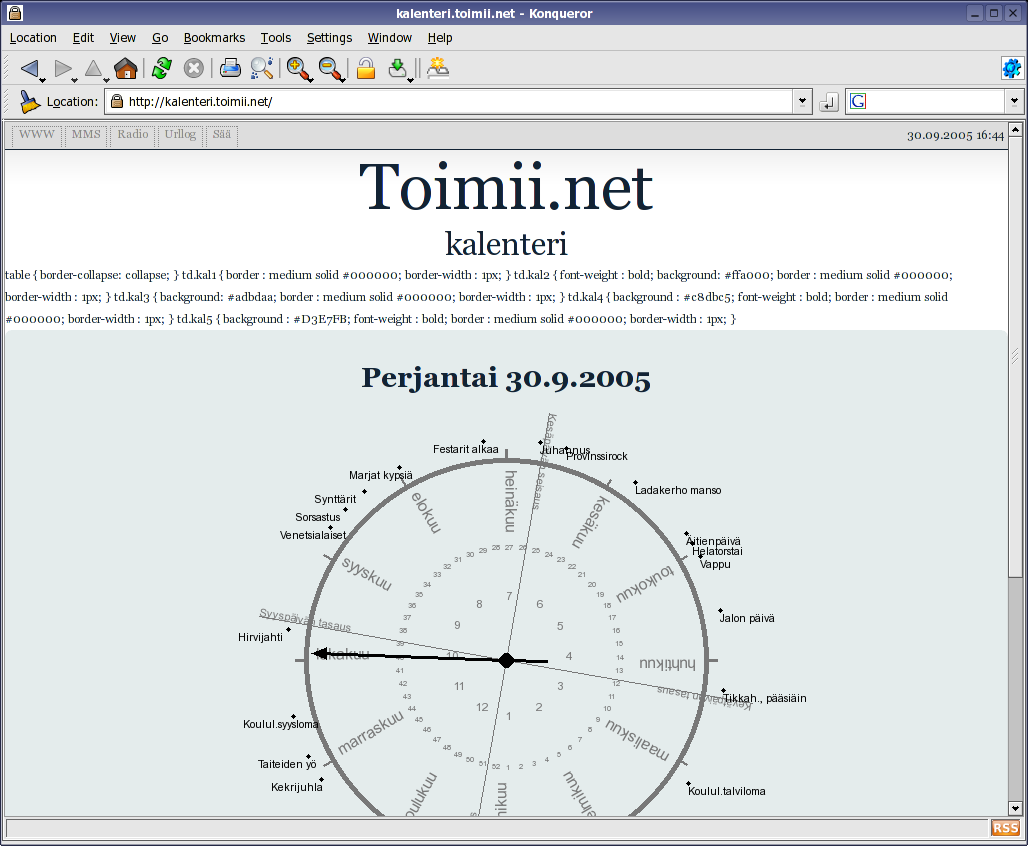The width and height of the screenshot is (1028, 846).
Task: Go up one level with the Up arrow
Action: pos(93,68)
